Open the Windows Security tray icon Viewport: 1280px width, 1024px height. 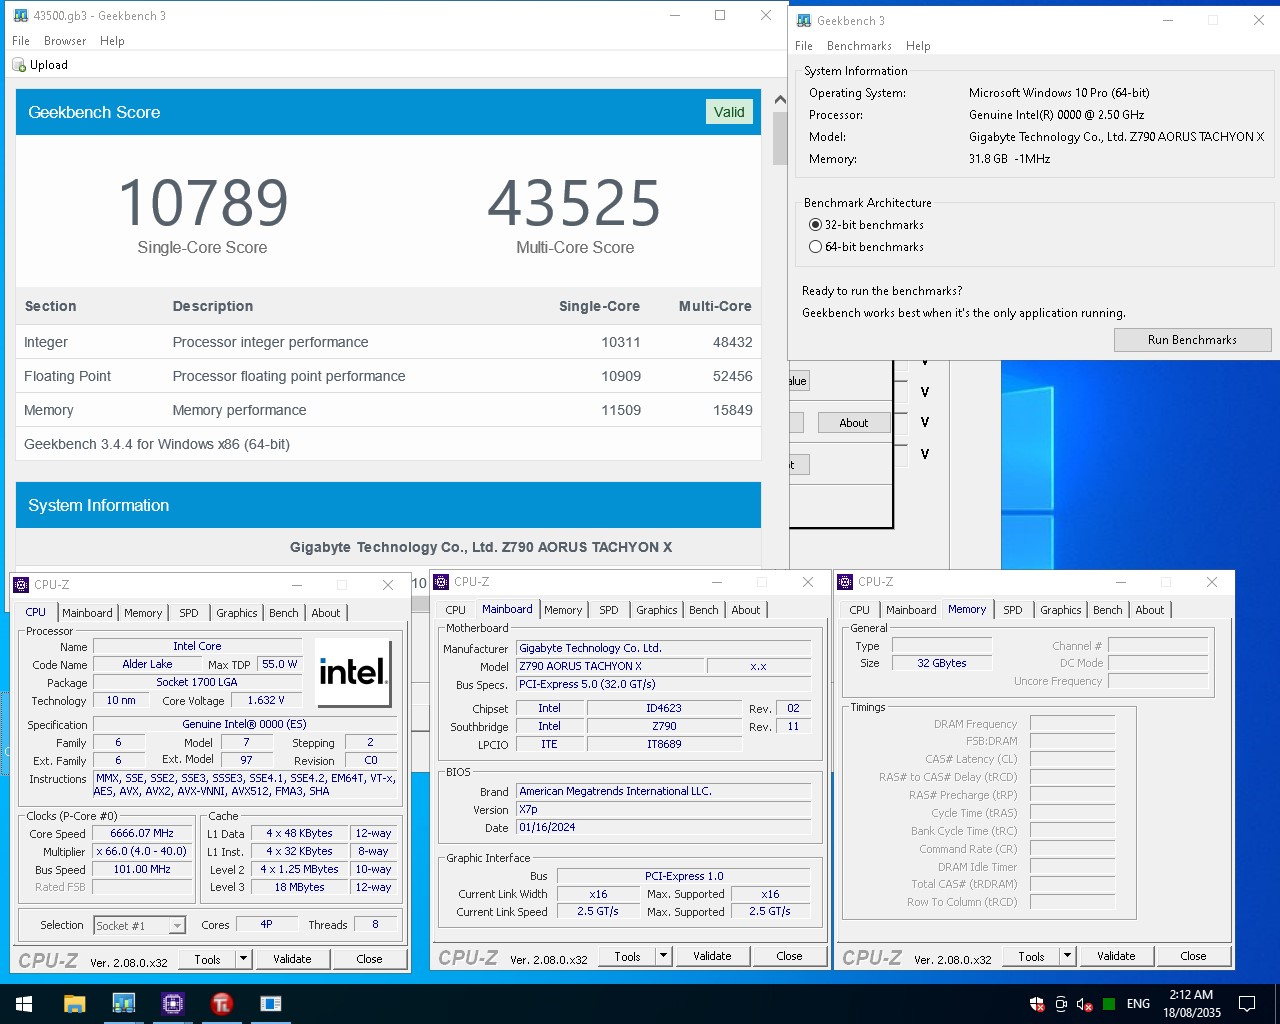pyautogui.click(x=1037, y=1004)
